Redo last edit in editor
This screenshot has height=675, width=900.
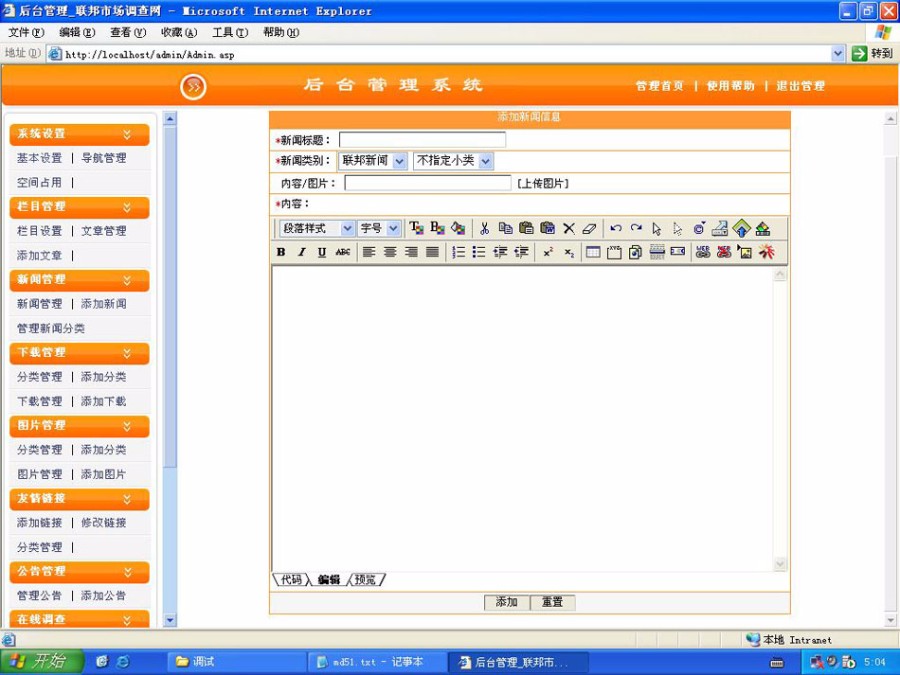pyautogui.click(x=636, y=228)
